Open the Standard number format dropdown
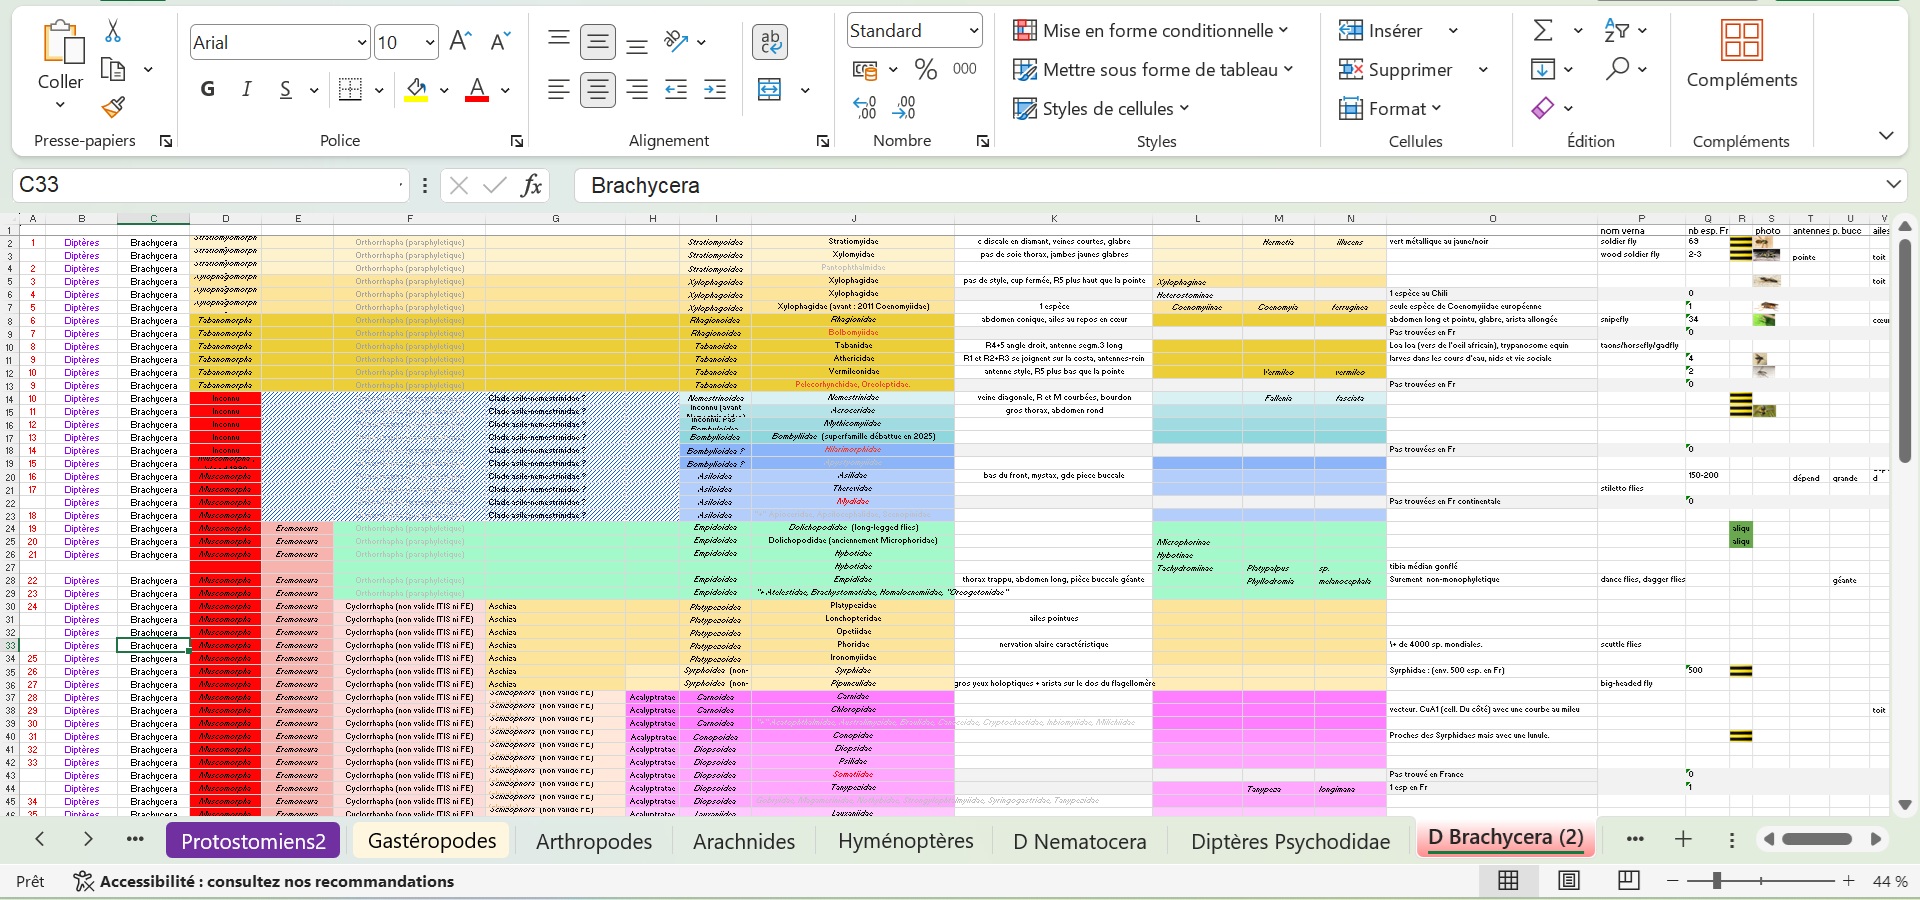This screenshot has height=900, width=1920. (973, 30)
